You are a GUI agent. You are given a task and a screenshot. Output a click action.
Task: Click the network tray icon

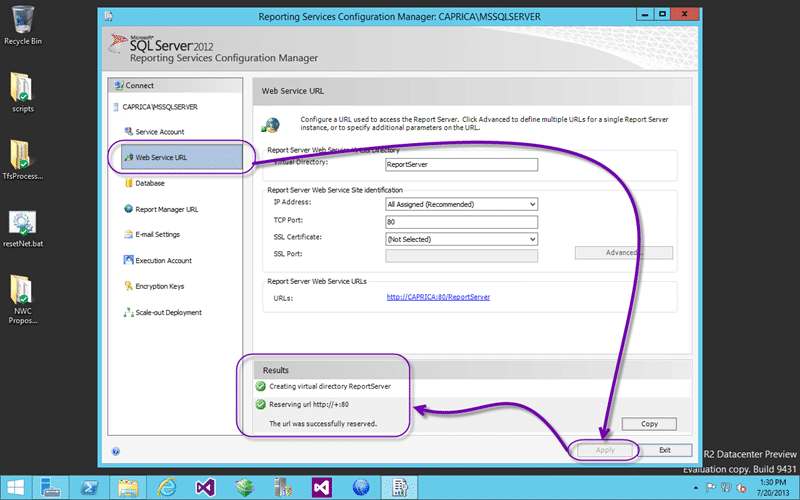(726, 488)
